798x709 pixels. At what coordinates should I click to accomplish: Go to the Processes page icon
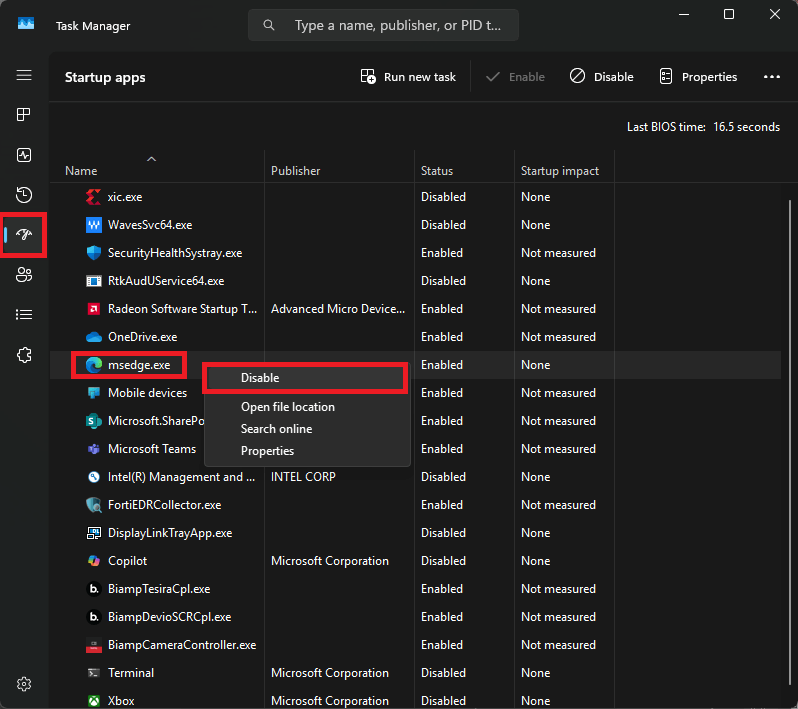pyautogui.click(x=24, y=115)
